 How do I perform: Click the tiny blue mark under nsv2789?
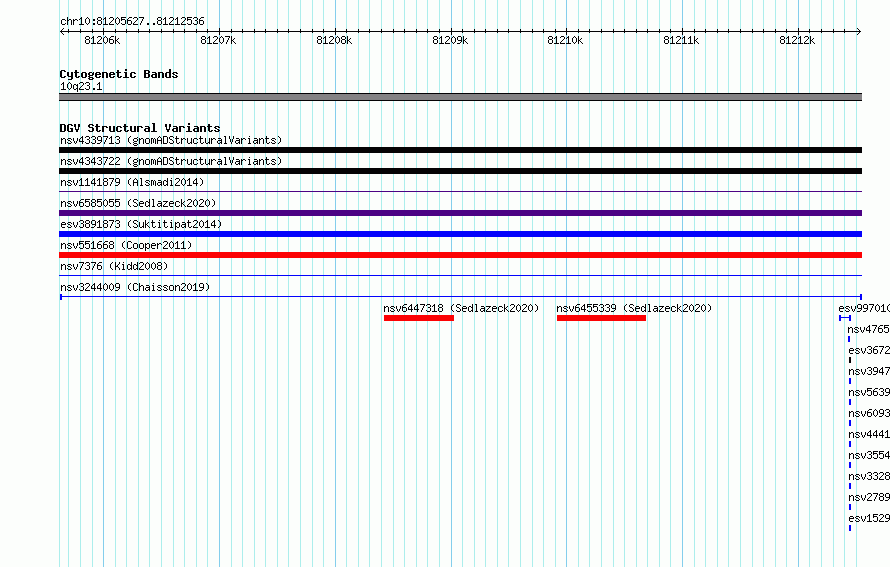(x=850, y=507)
